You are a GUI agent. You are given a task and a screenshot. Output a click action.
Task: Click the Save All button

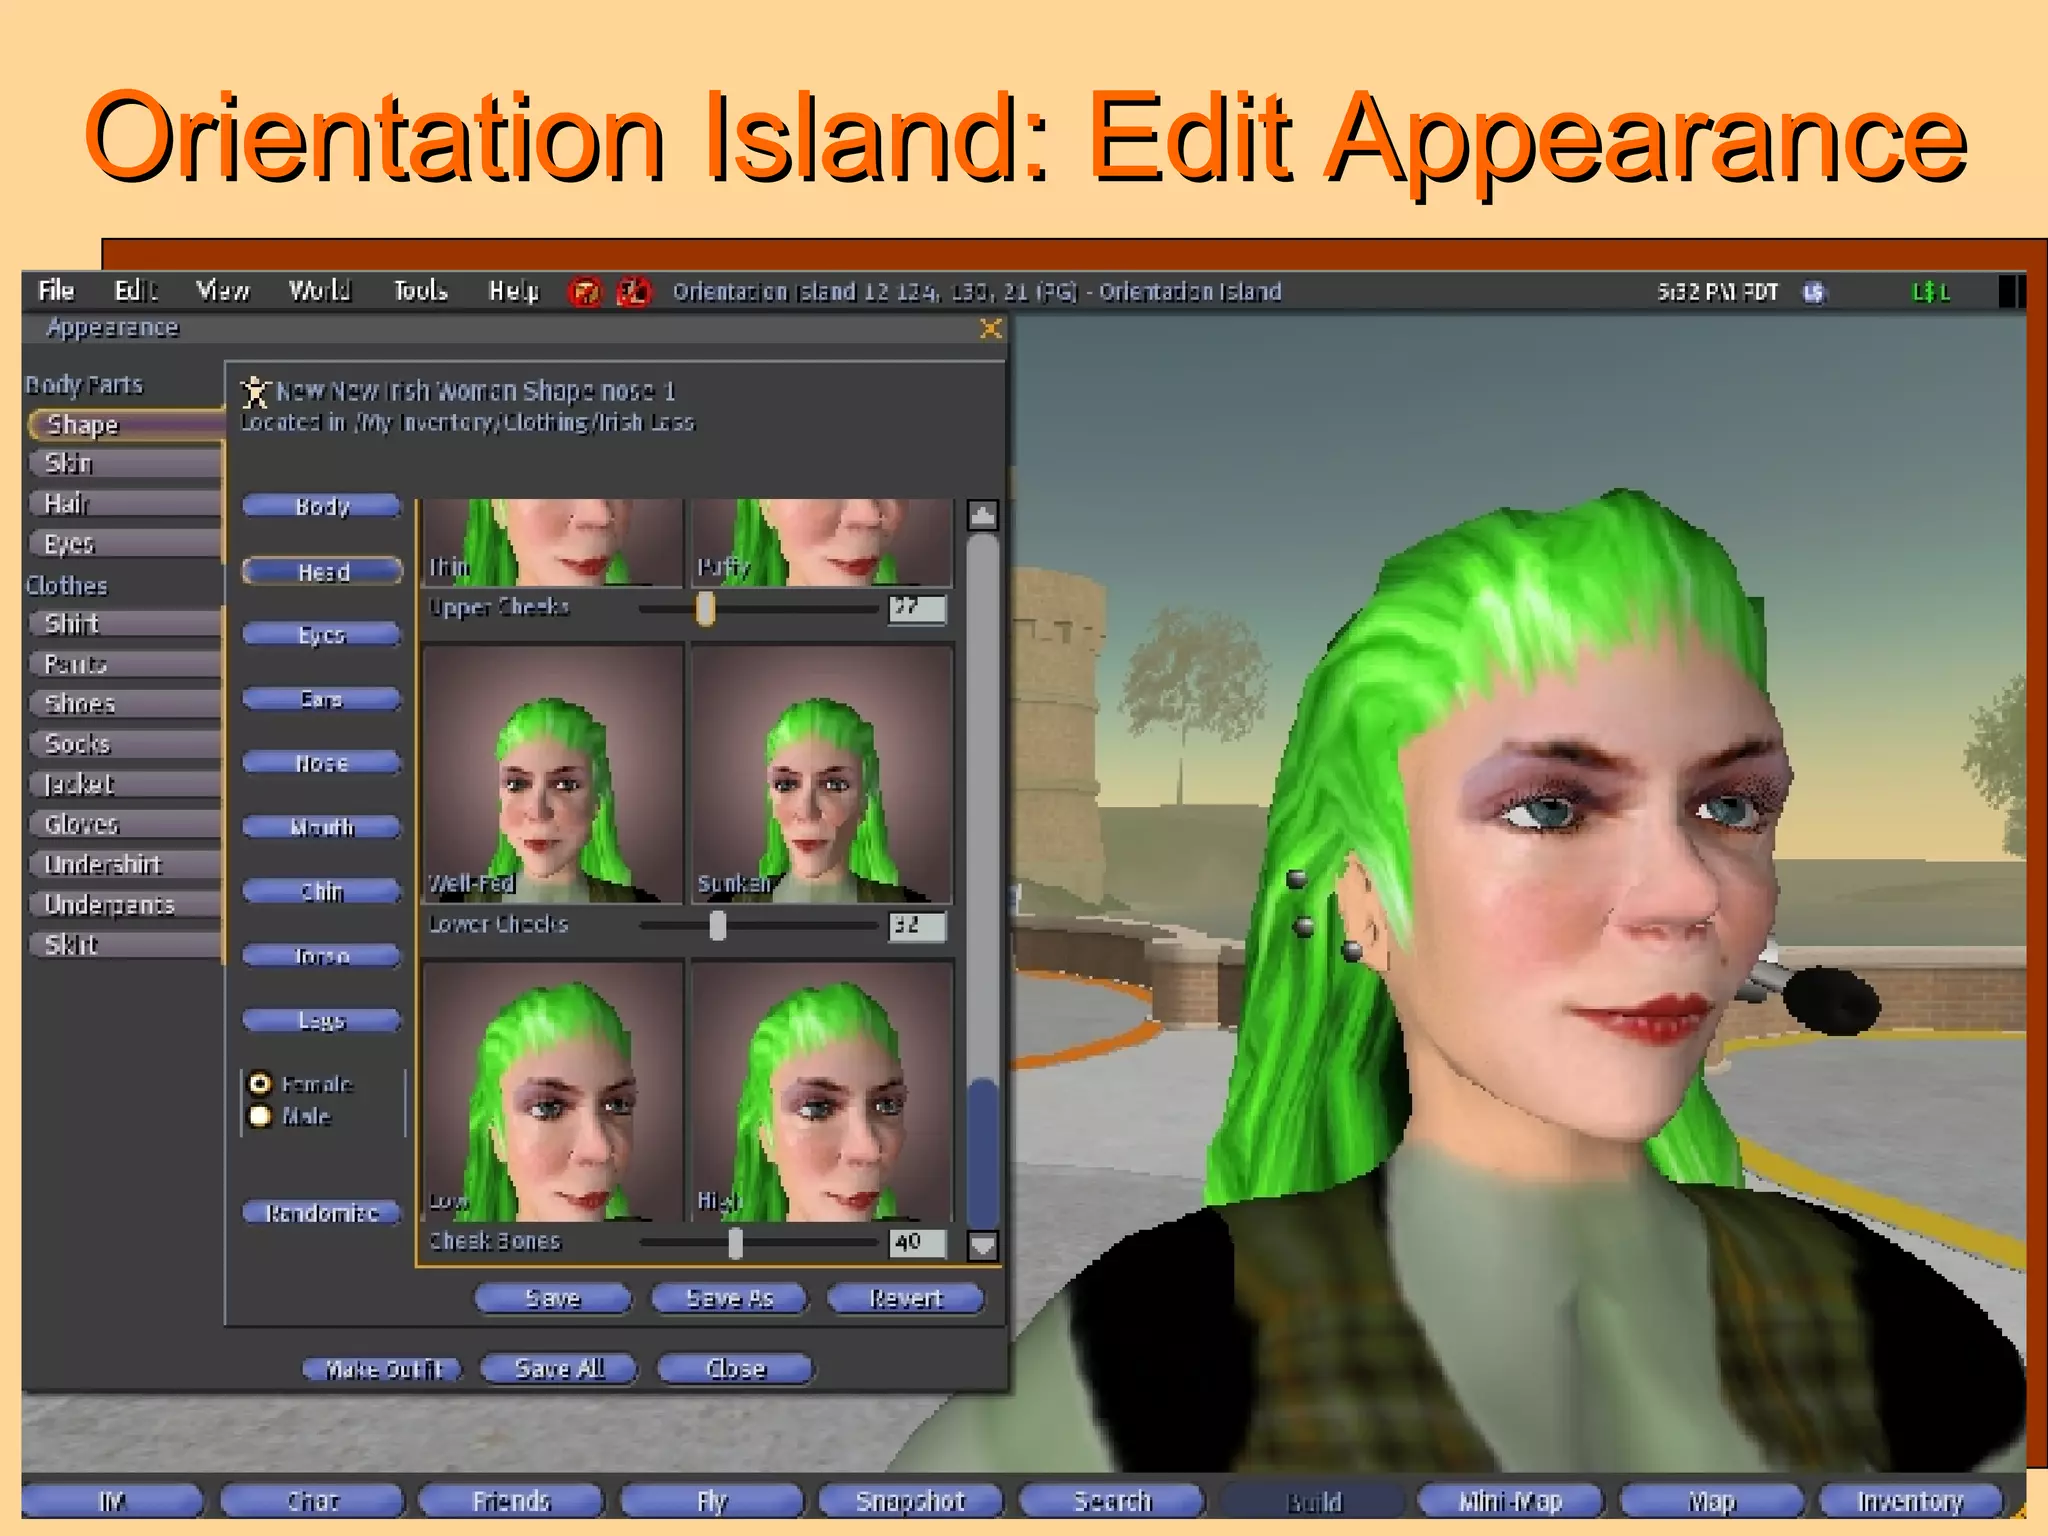[x=559, y=1369]
